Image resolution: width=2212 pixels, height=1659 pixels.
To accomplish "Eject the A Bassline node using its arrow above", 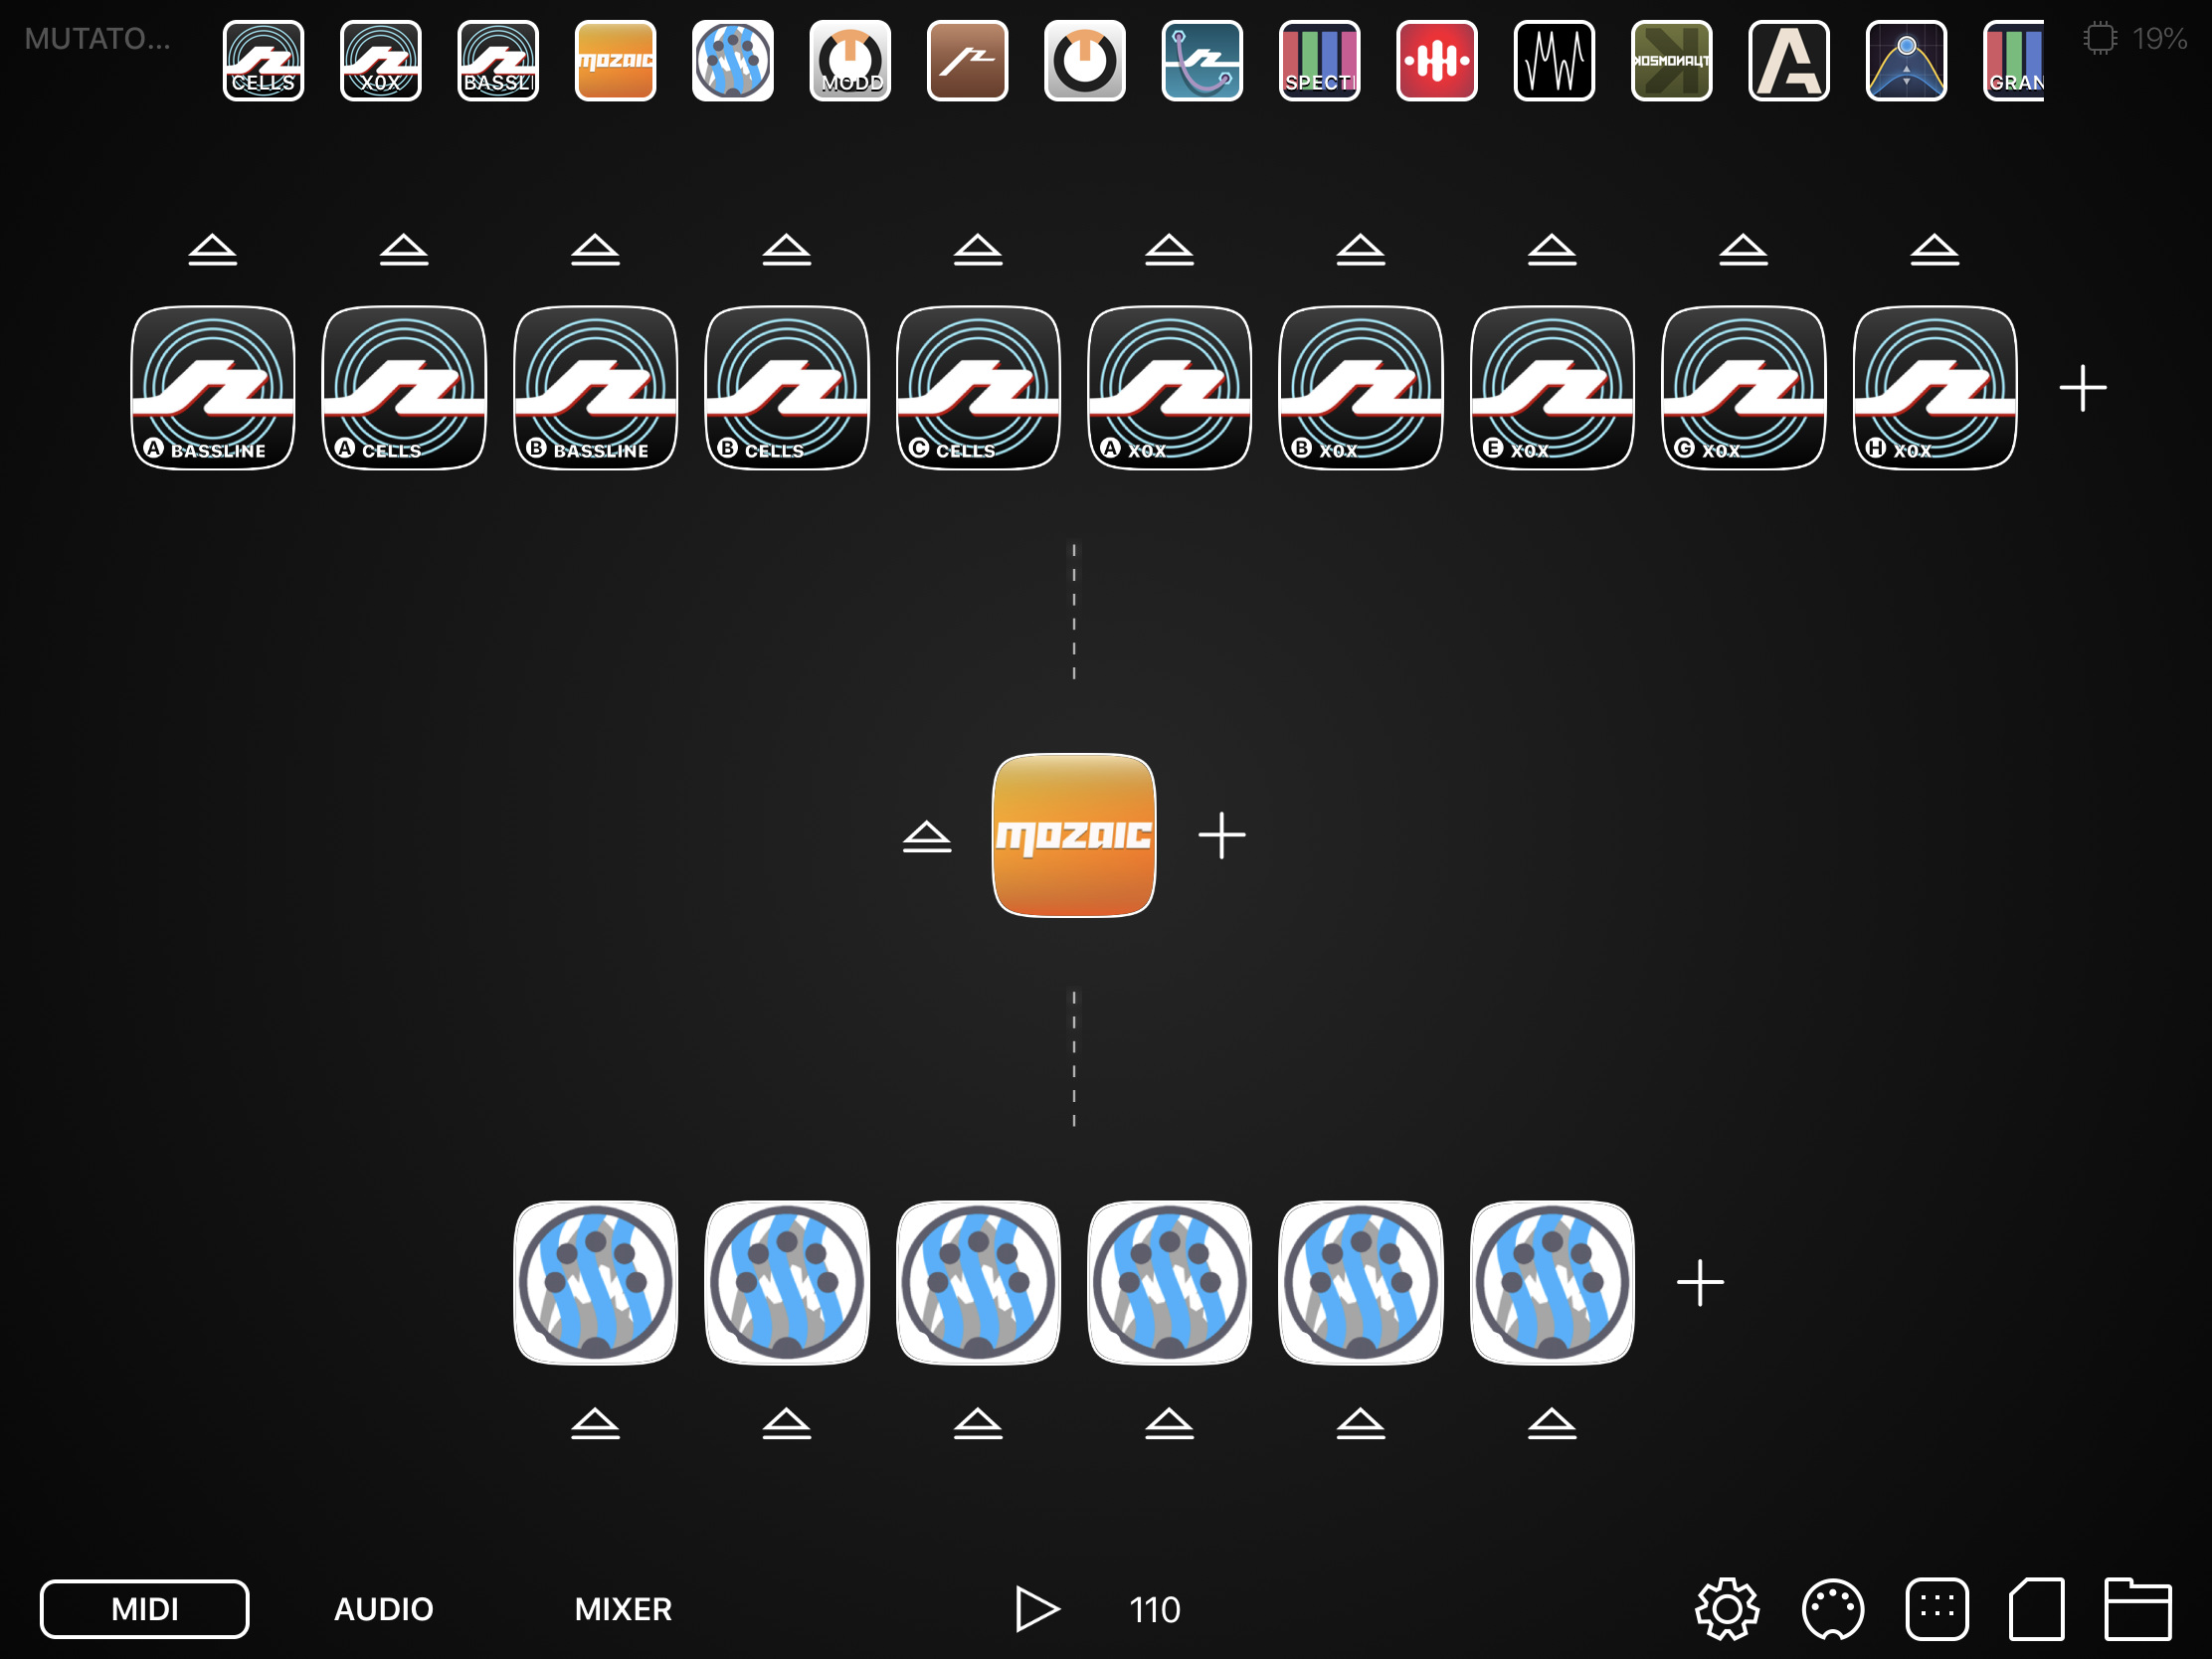I will click(x=213, y=249).
